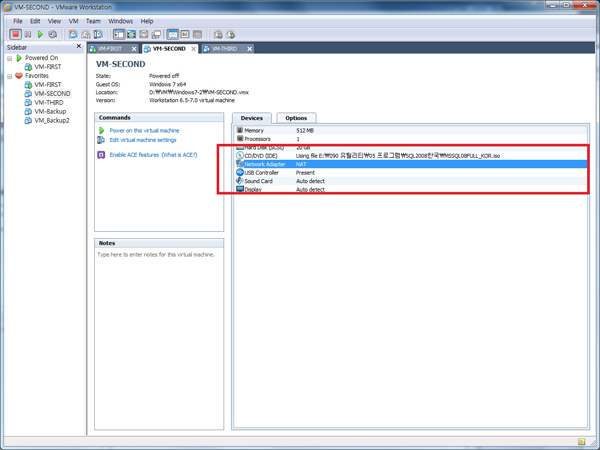Open the File menu
This screenshot has height=450, width=600.
point(18,21)
